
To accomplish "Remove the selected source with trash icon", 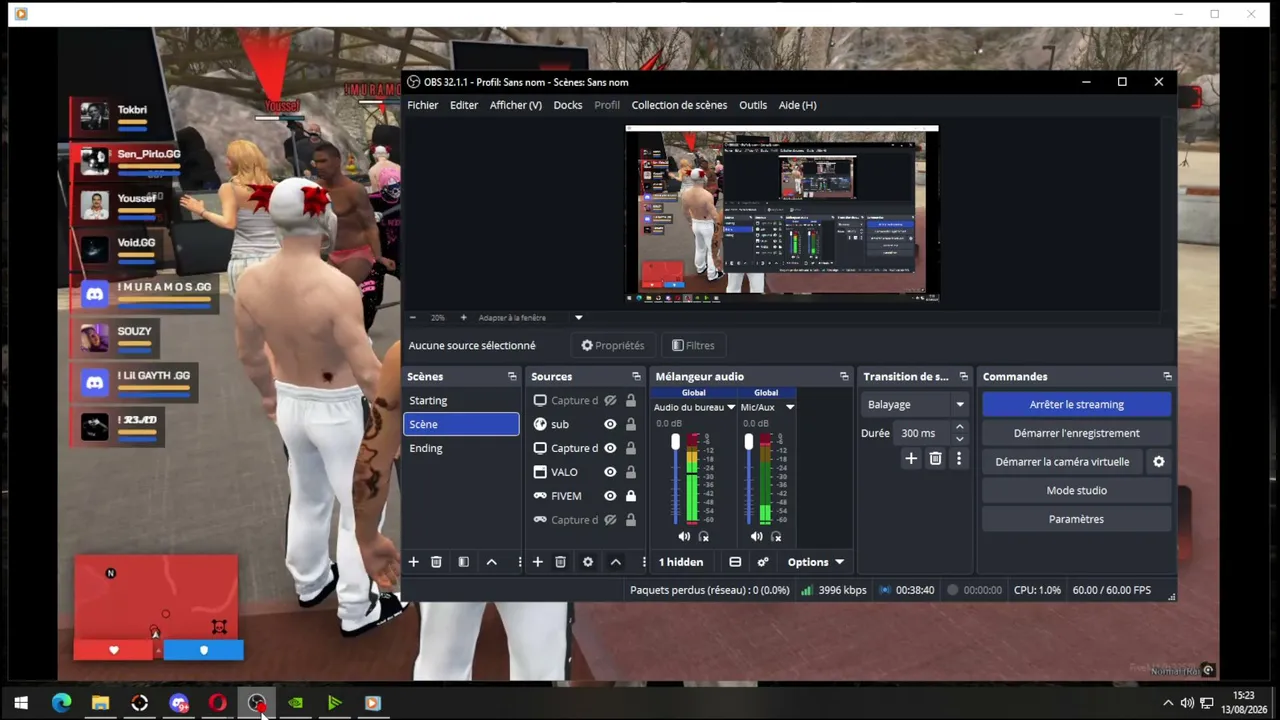I will point(560,562).
